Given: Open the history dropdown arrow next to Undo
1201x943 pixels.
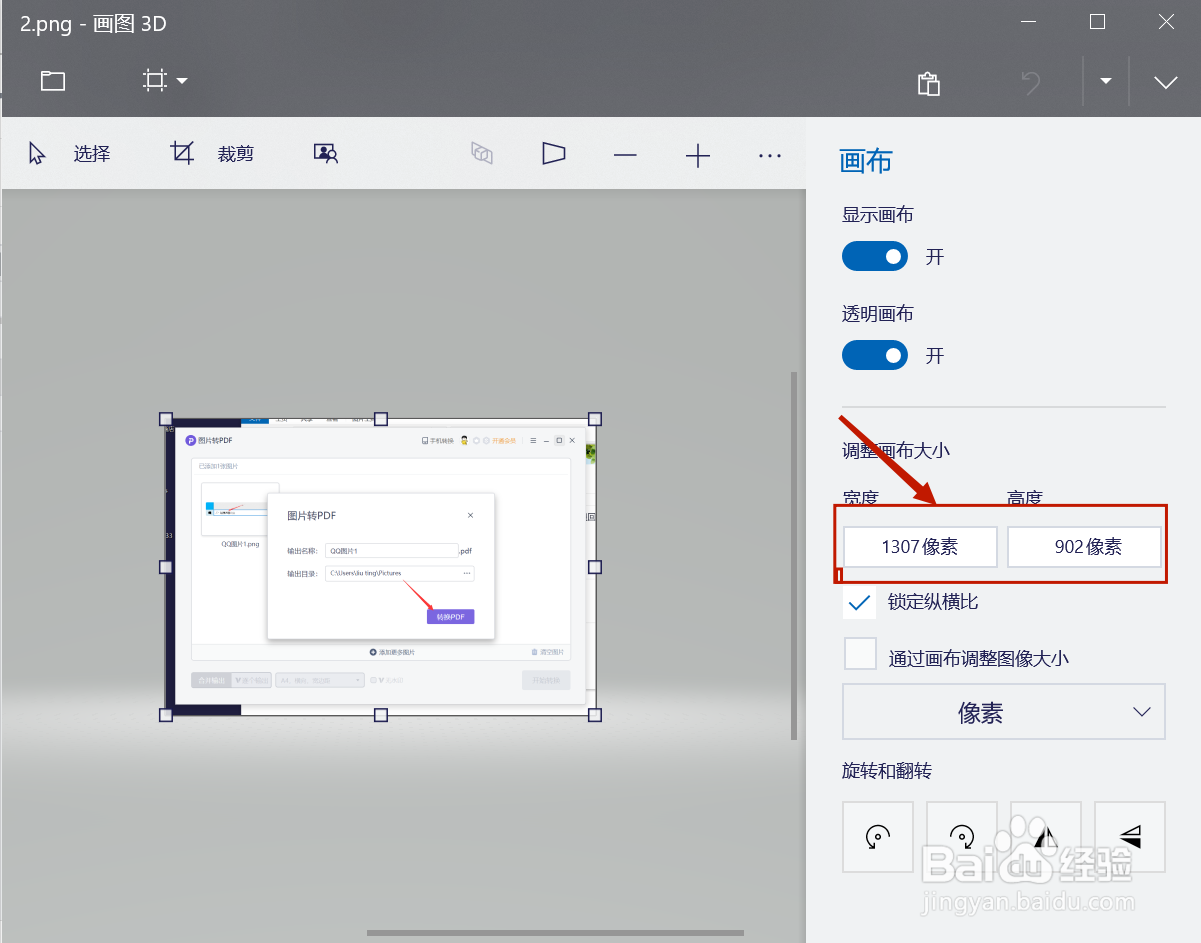Looking at the screenshot, I should tap(1106, 82).
